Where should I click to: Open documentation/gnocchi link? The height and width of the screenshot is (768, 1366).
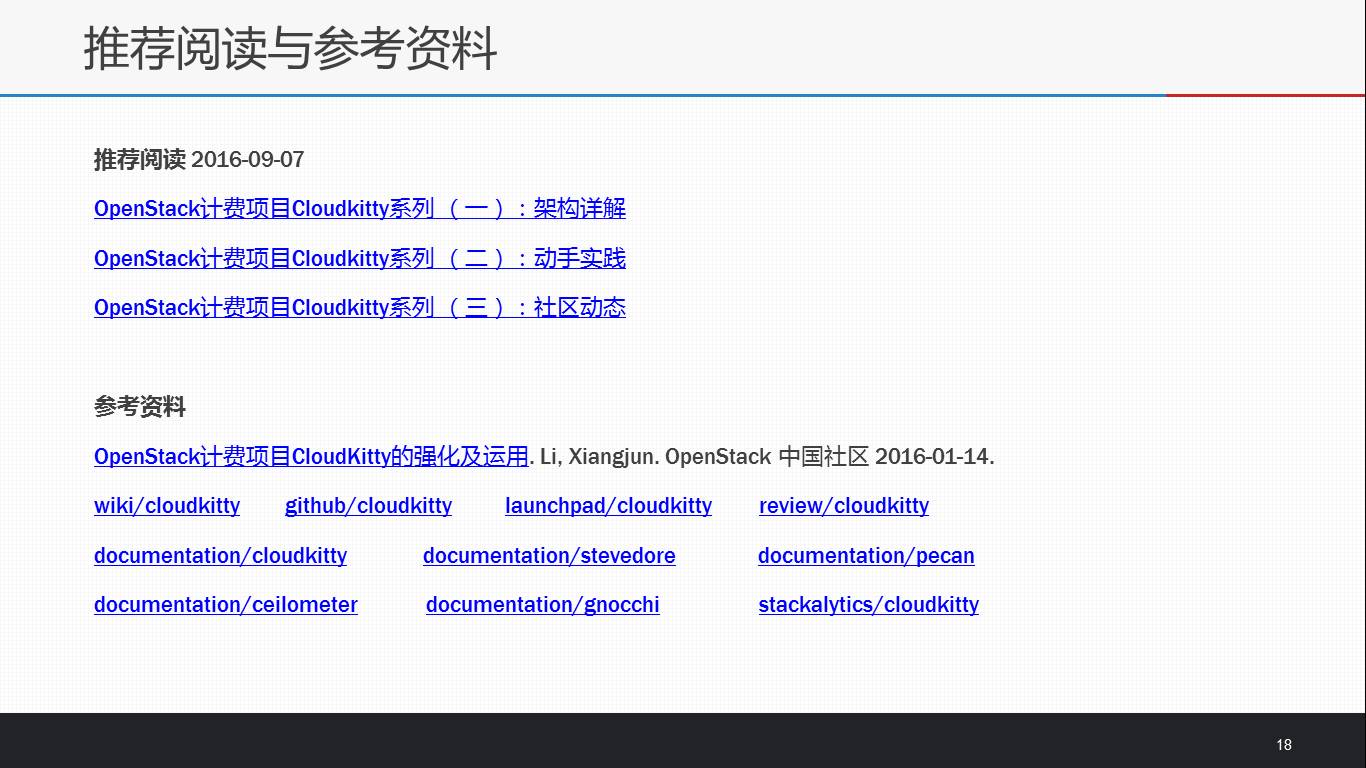click(543, 604)
